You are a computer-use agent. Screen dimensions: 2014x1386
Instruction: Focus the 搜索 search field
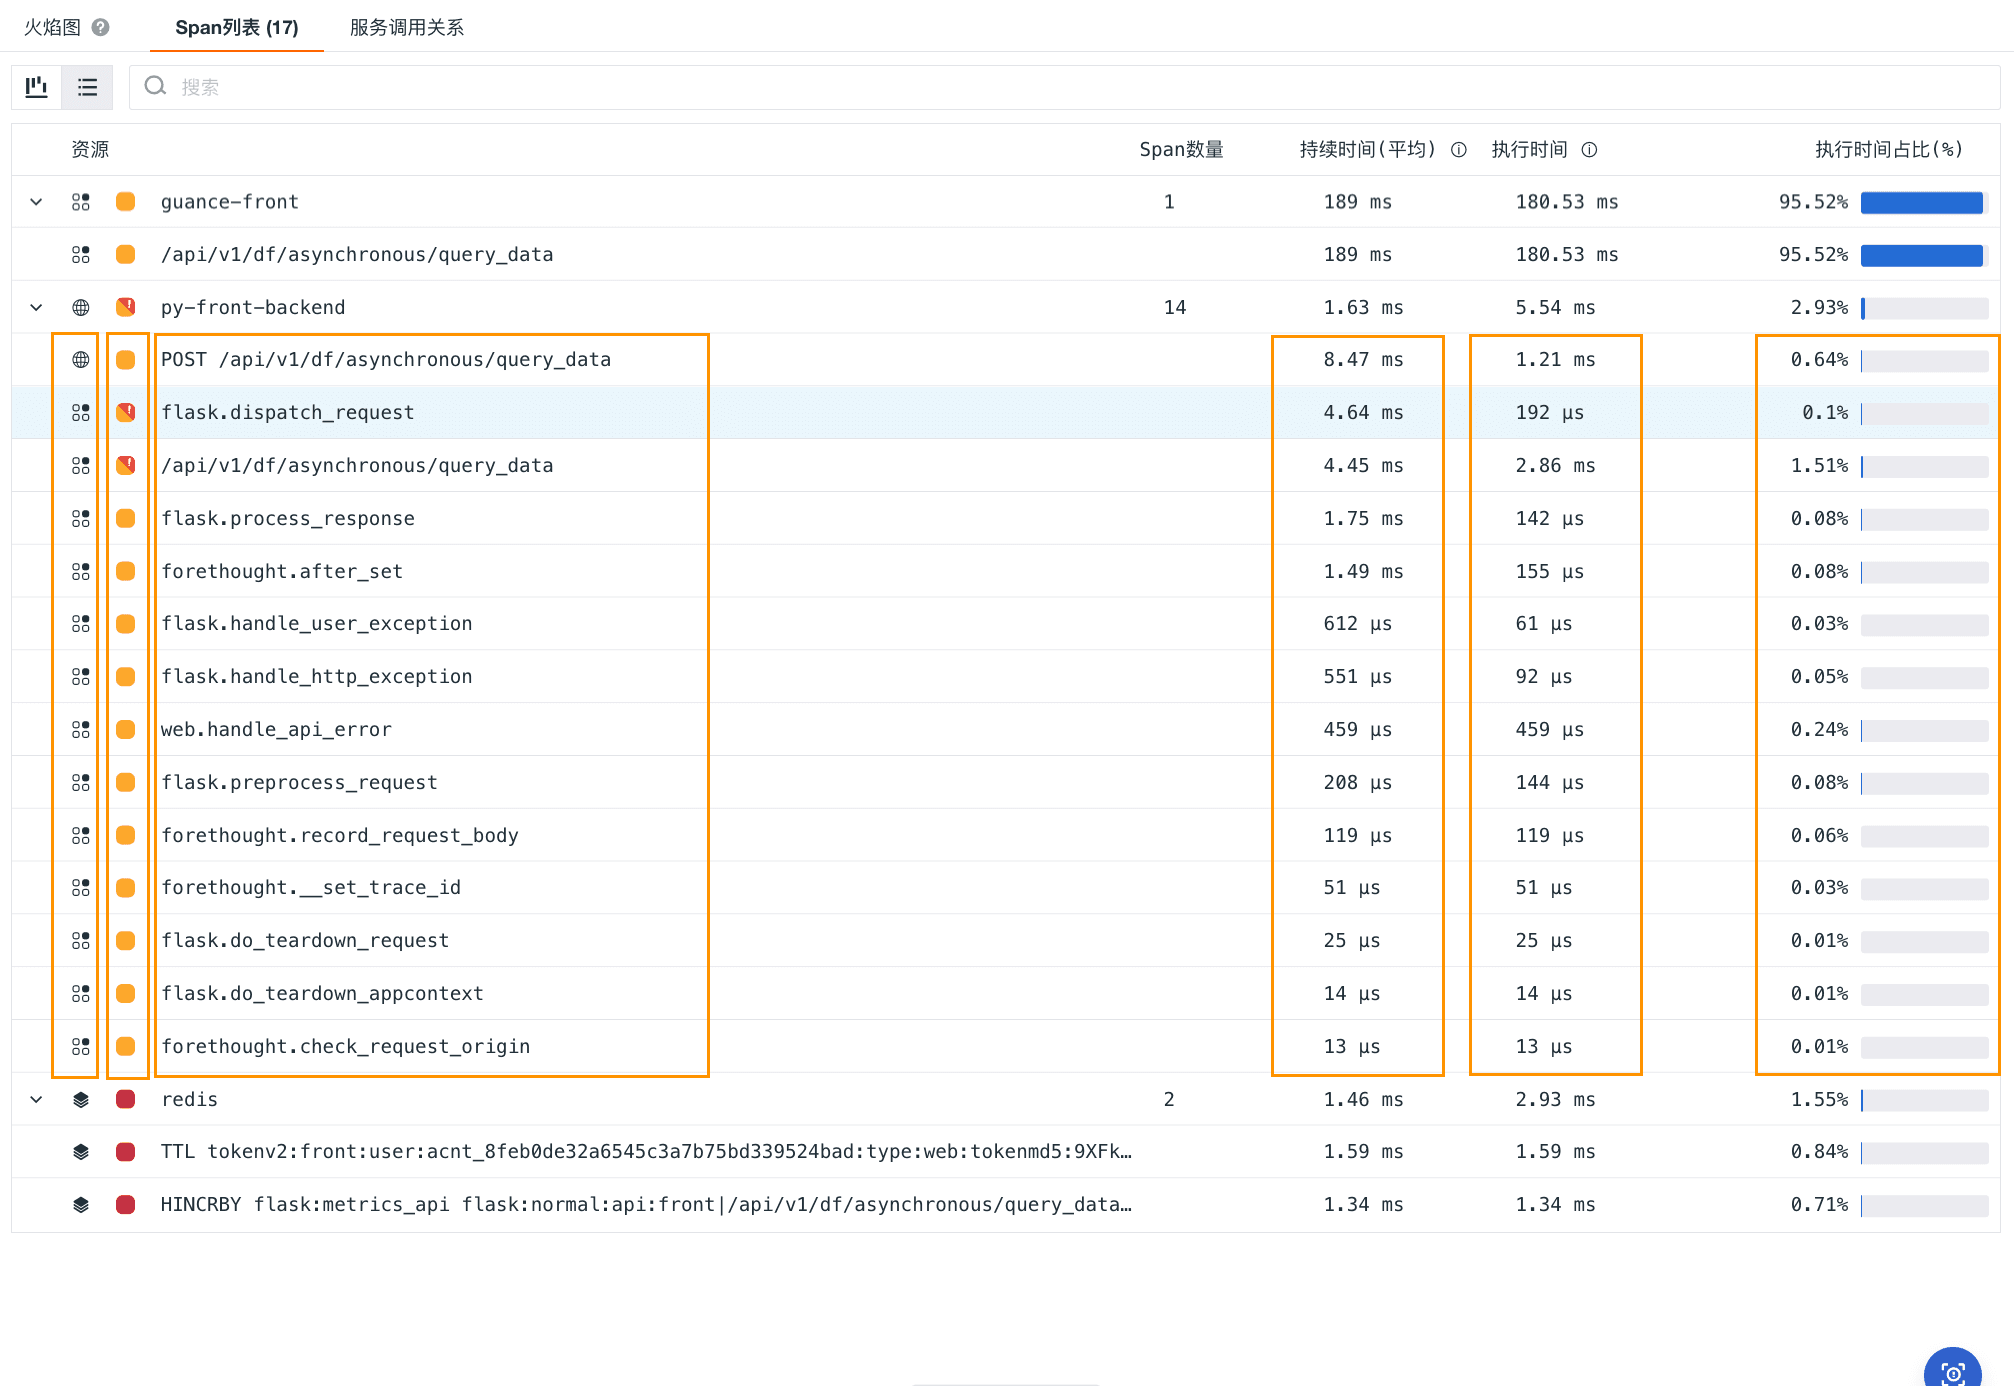click(x=1064, y=87)
